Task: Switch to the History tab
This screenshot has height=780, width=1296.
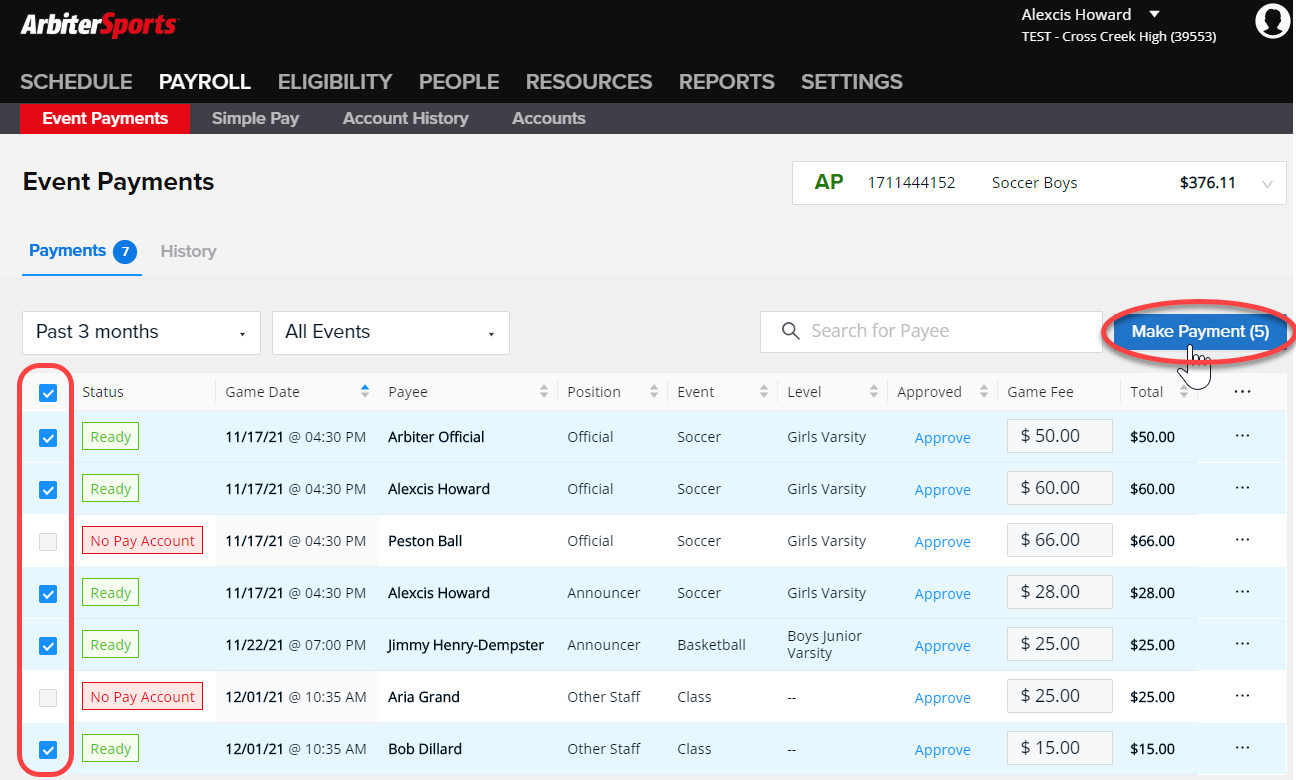Action: tap(188, 251)
